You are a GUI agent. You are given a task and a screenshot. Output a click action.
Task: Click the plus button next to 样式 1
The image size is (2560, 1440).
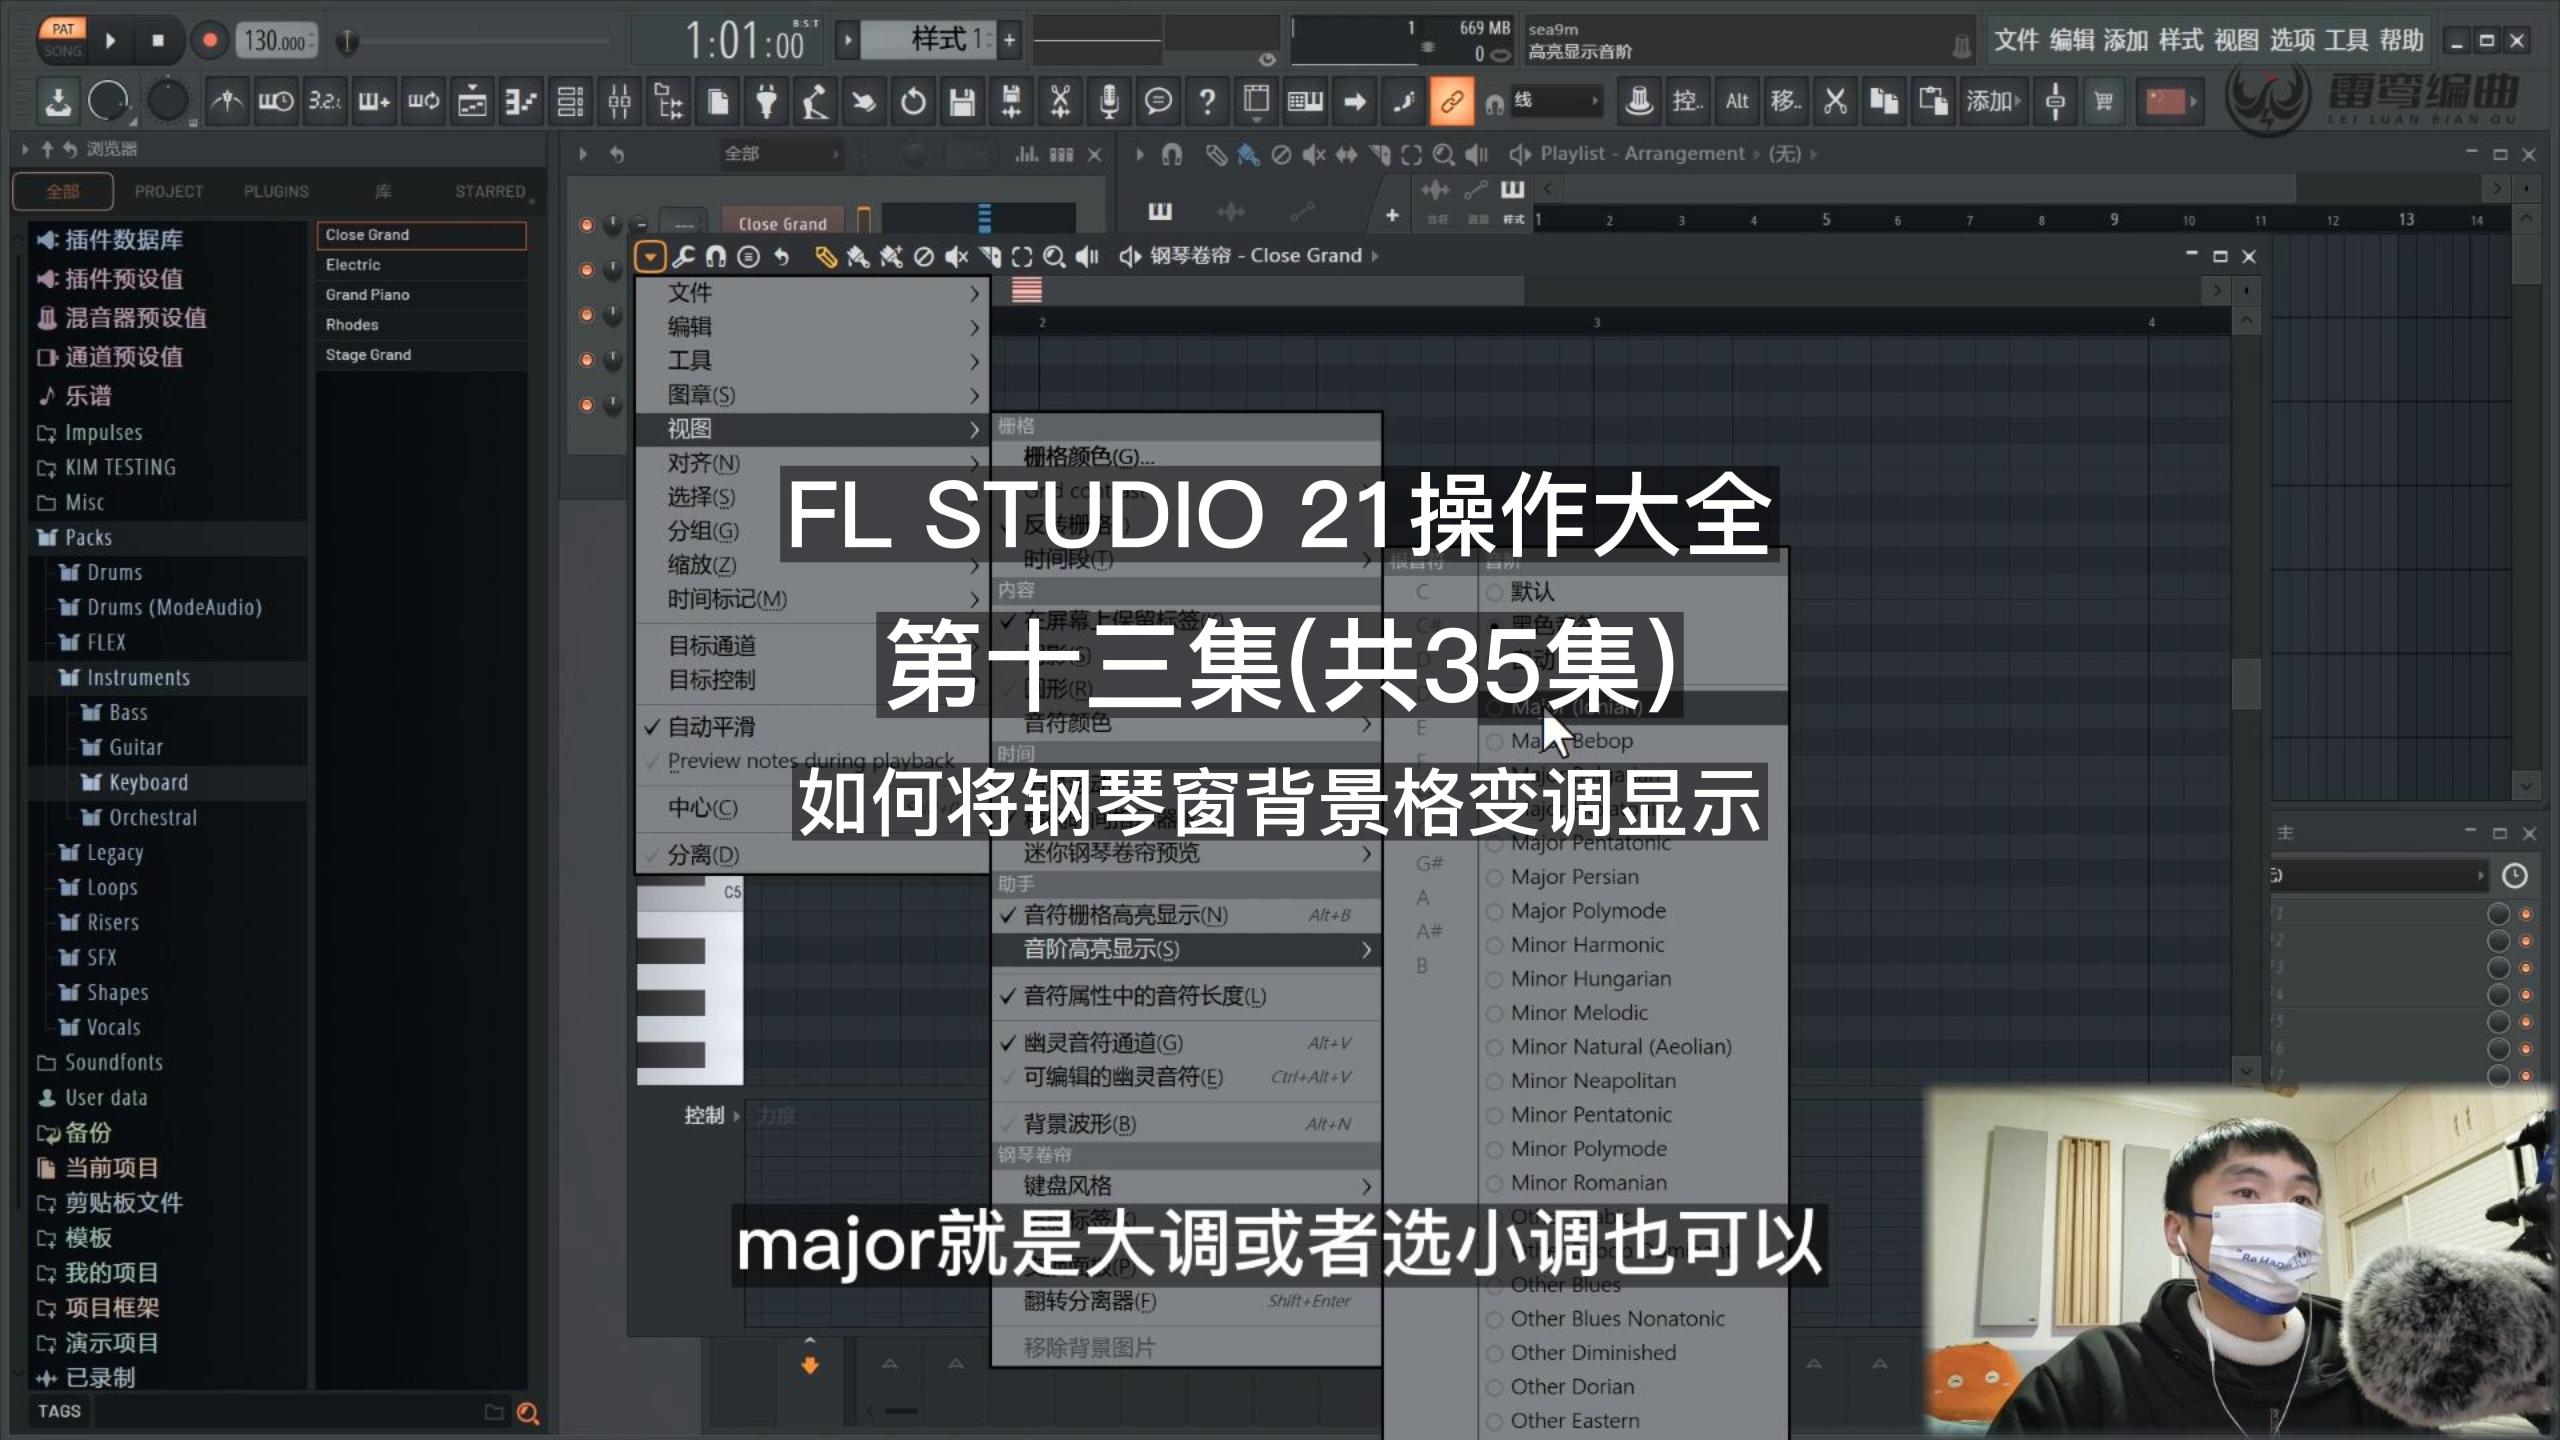point(1009,40)
